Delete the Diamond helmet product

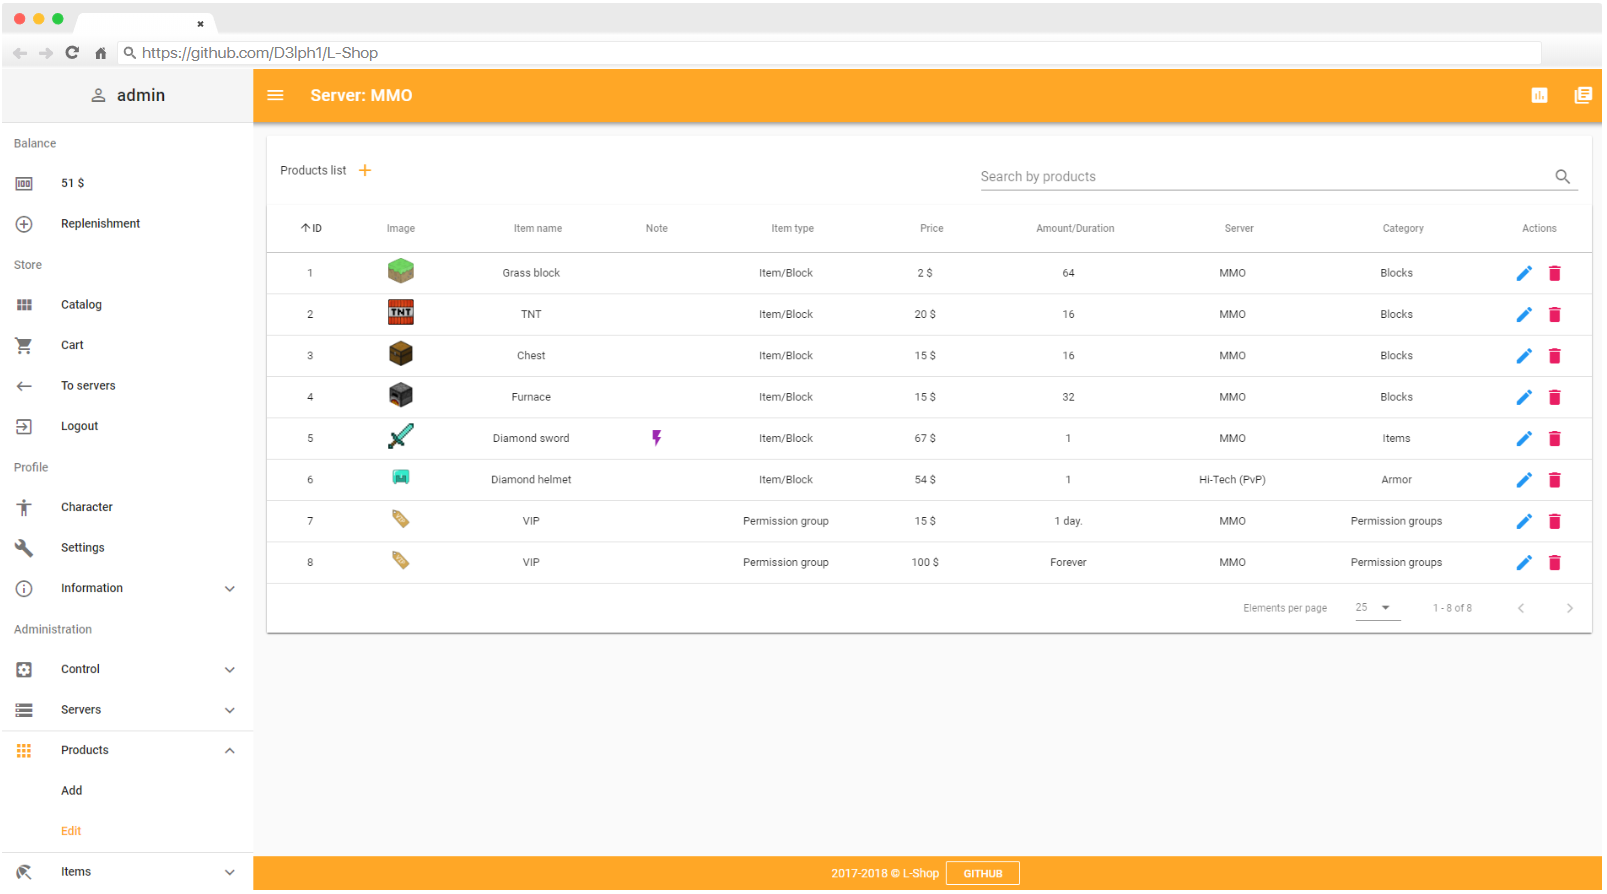1554,480
